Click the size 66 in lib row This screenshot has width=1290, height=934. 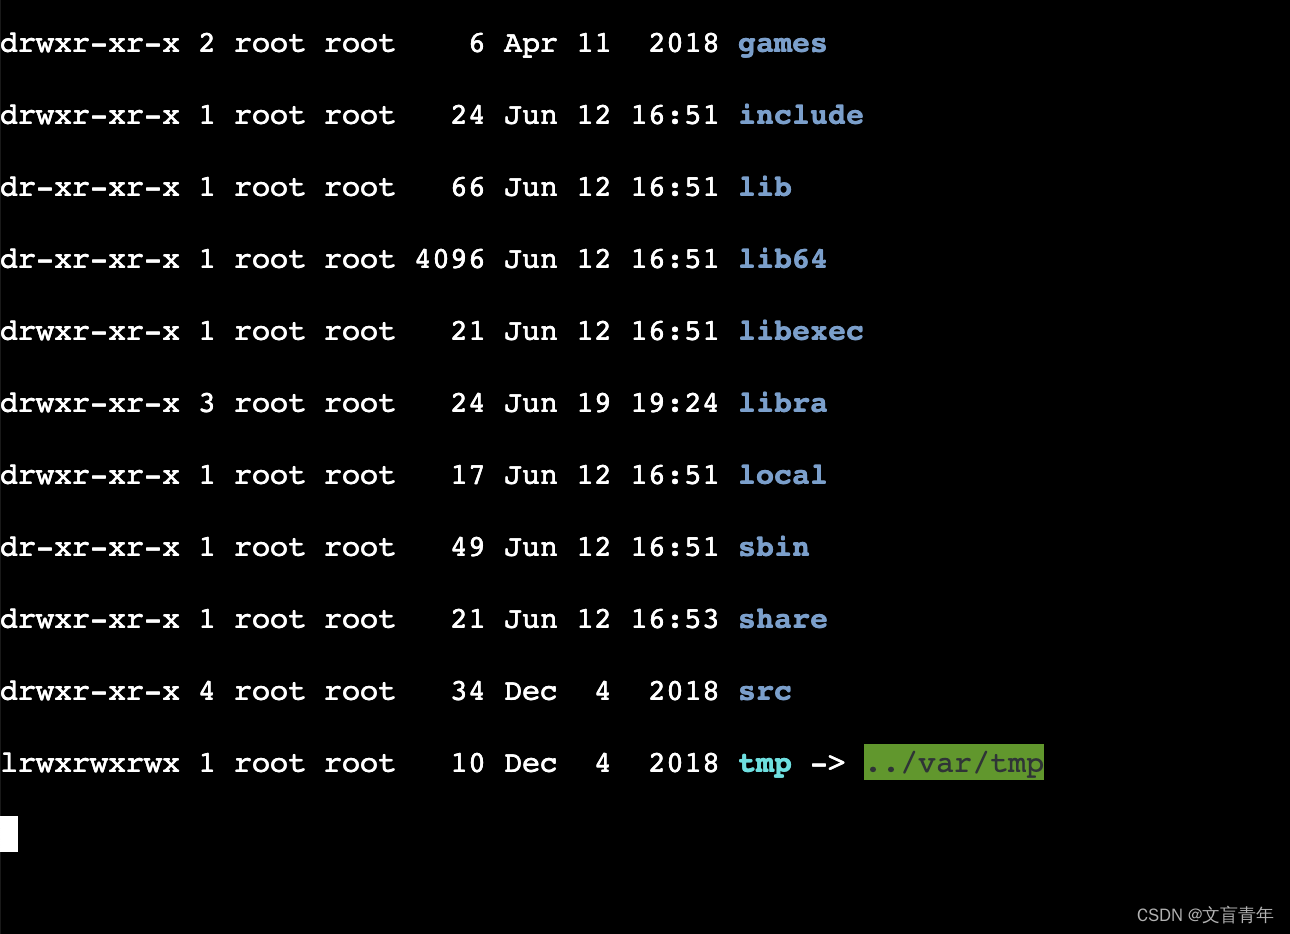[x=468, y=187]
